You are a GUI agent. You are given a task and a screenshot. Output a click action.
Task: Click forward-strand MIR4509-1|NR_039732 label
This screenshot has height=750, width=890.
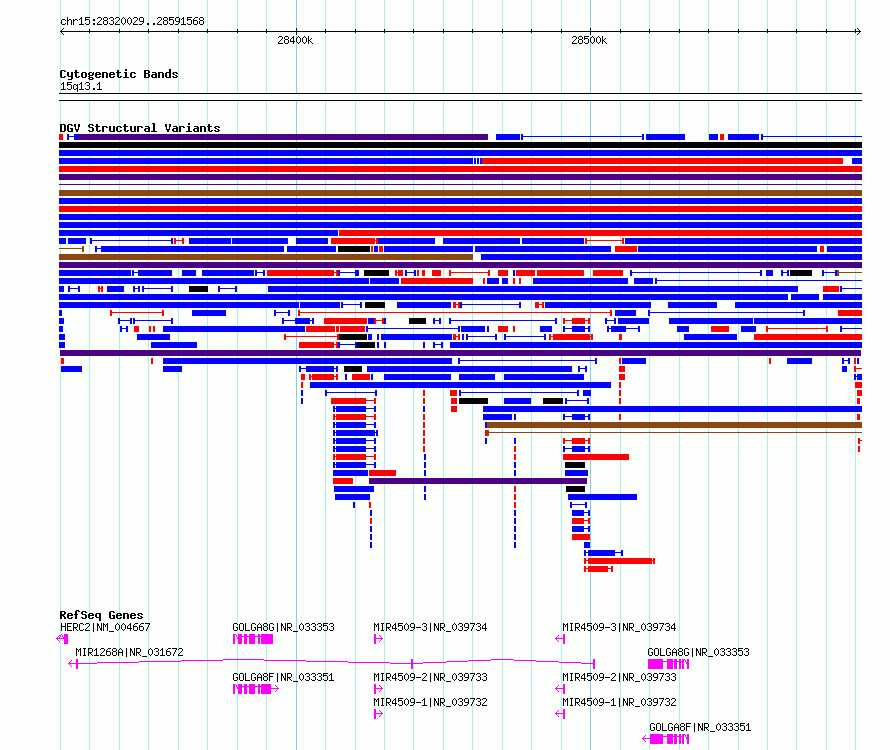[430, 702]
